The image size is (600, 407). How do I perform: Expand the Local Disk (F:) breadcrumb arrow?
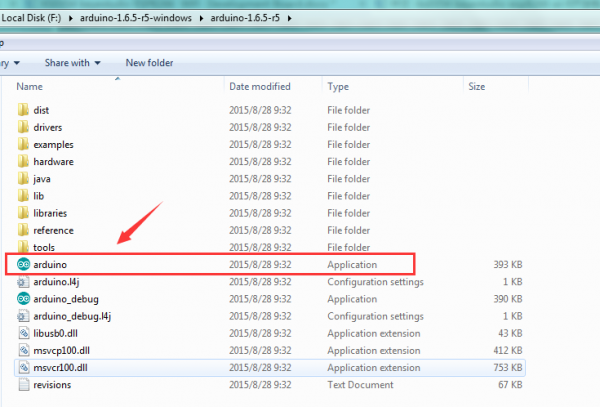71,18
